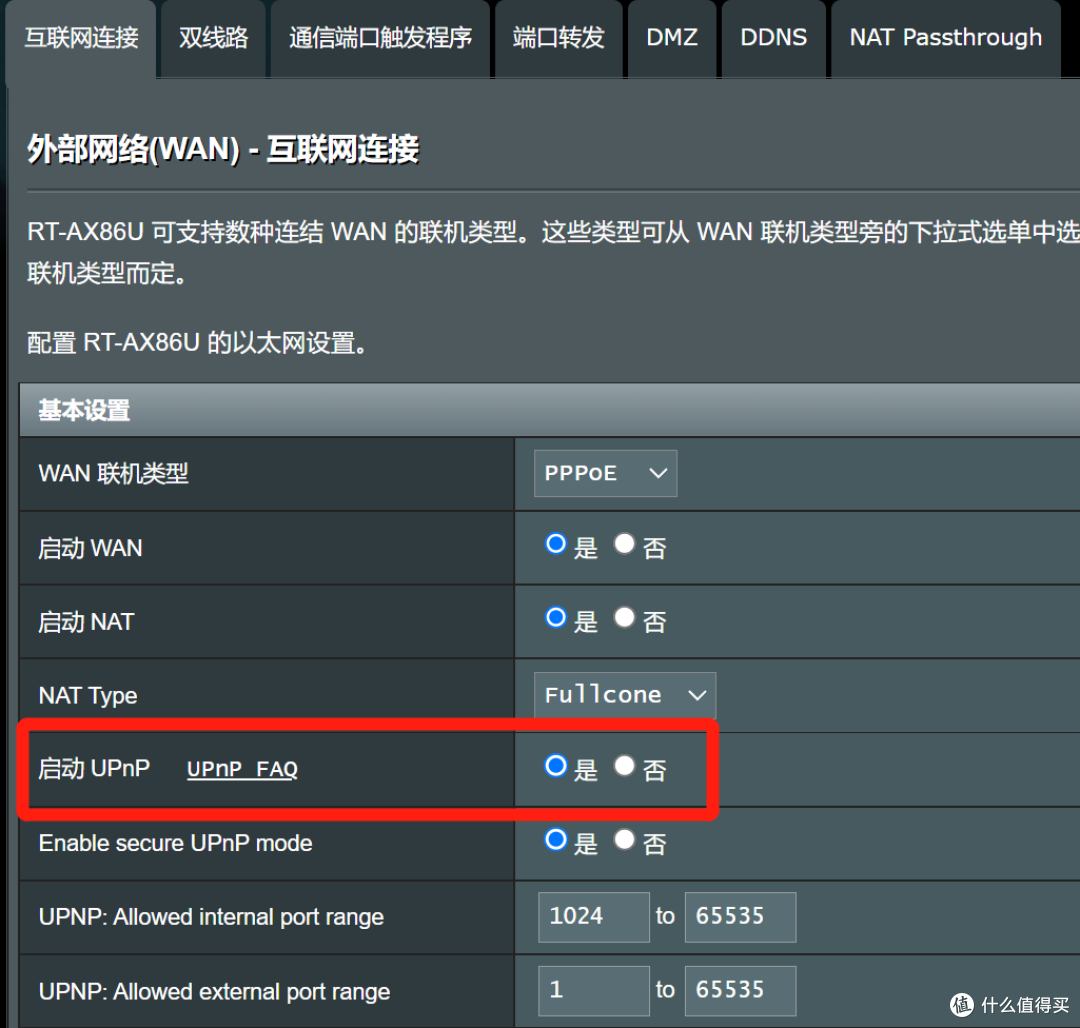Expand the NAT Type Fullcone dropdown
1080x1028 pixels.
point(624,695)
